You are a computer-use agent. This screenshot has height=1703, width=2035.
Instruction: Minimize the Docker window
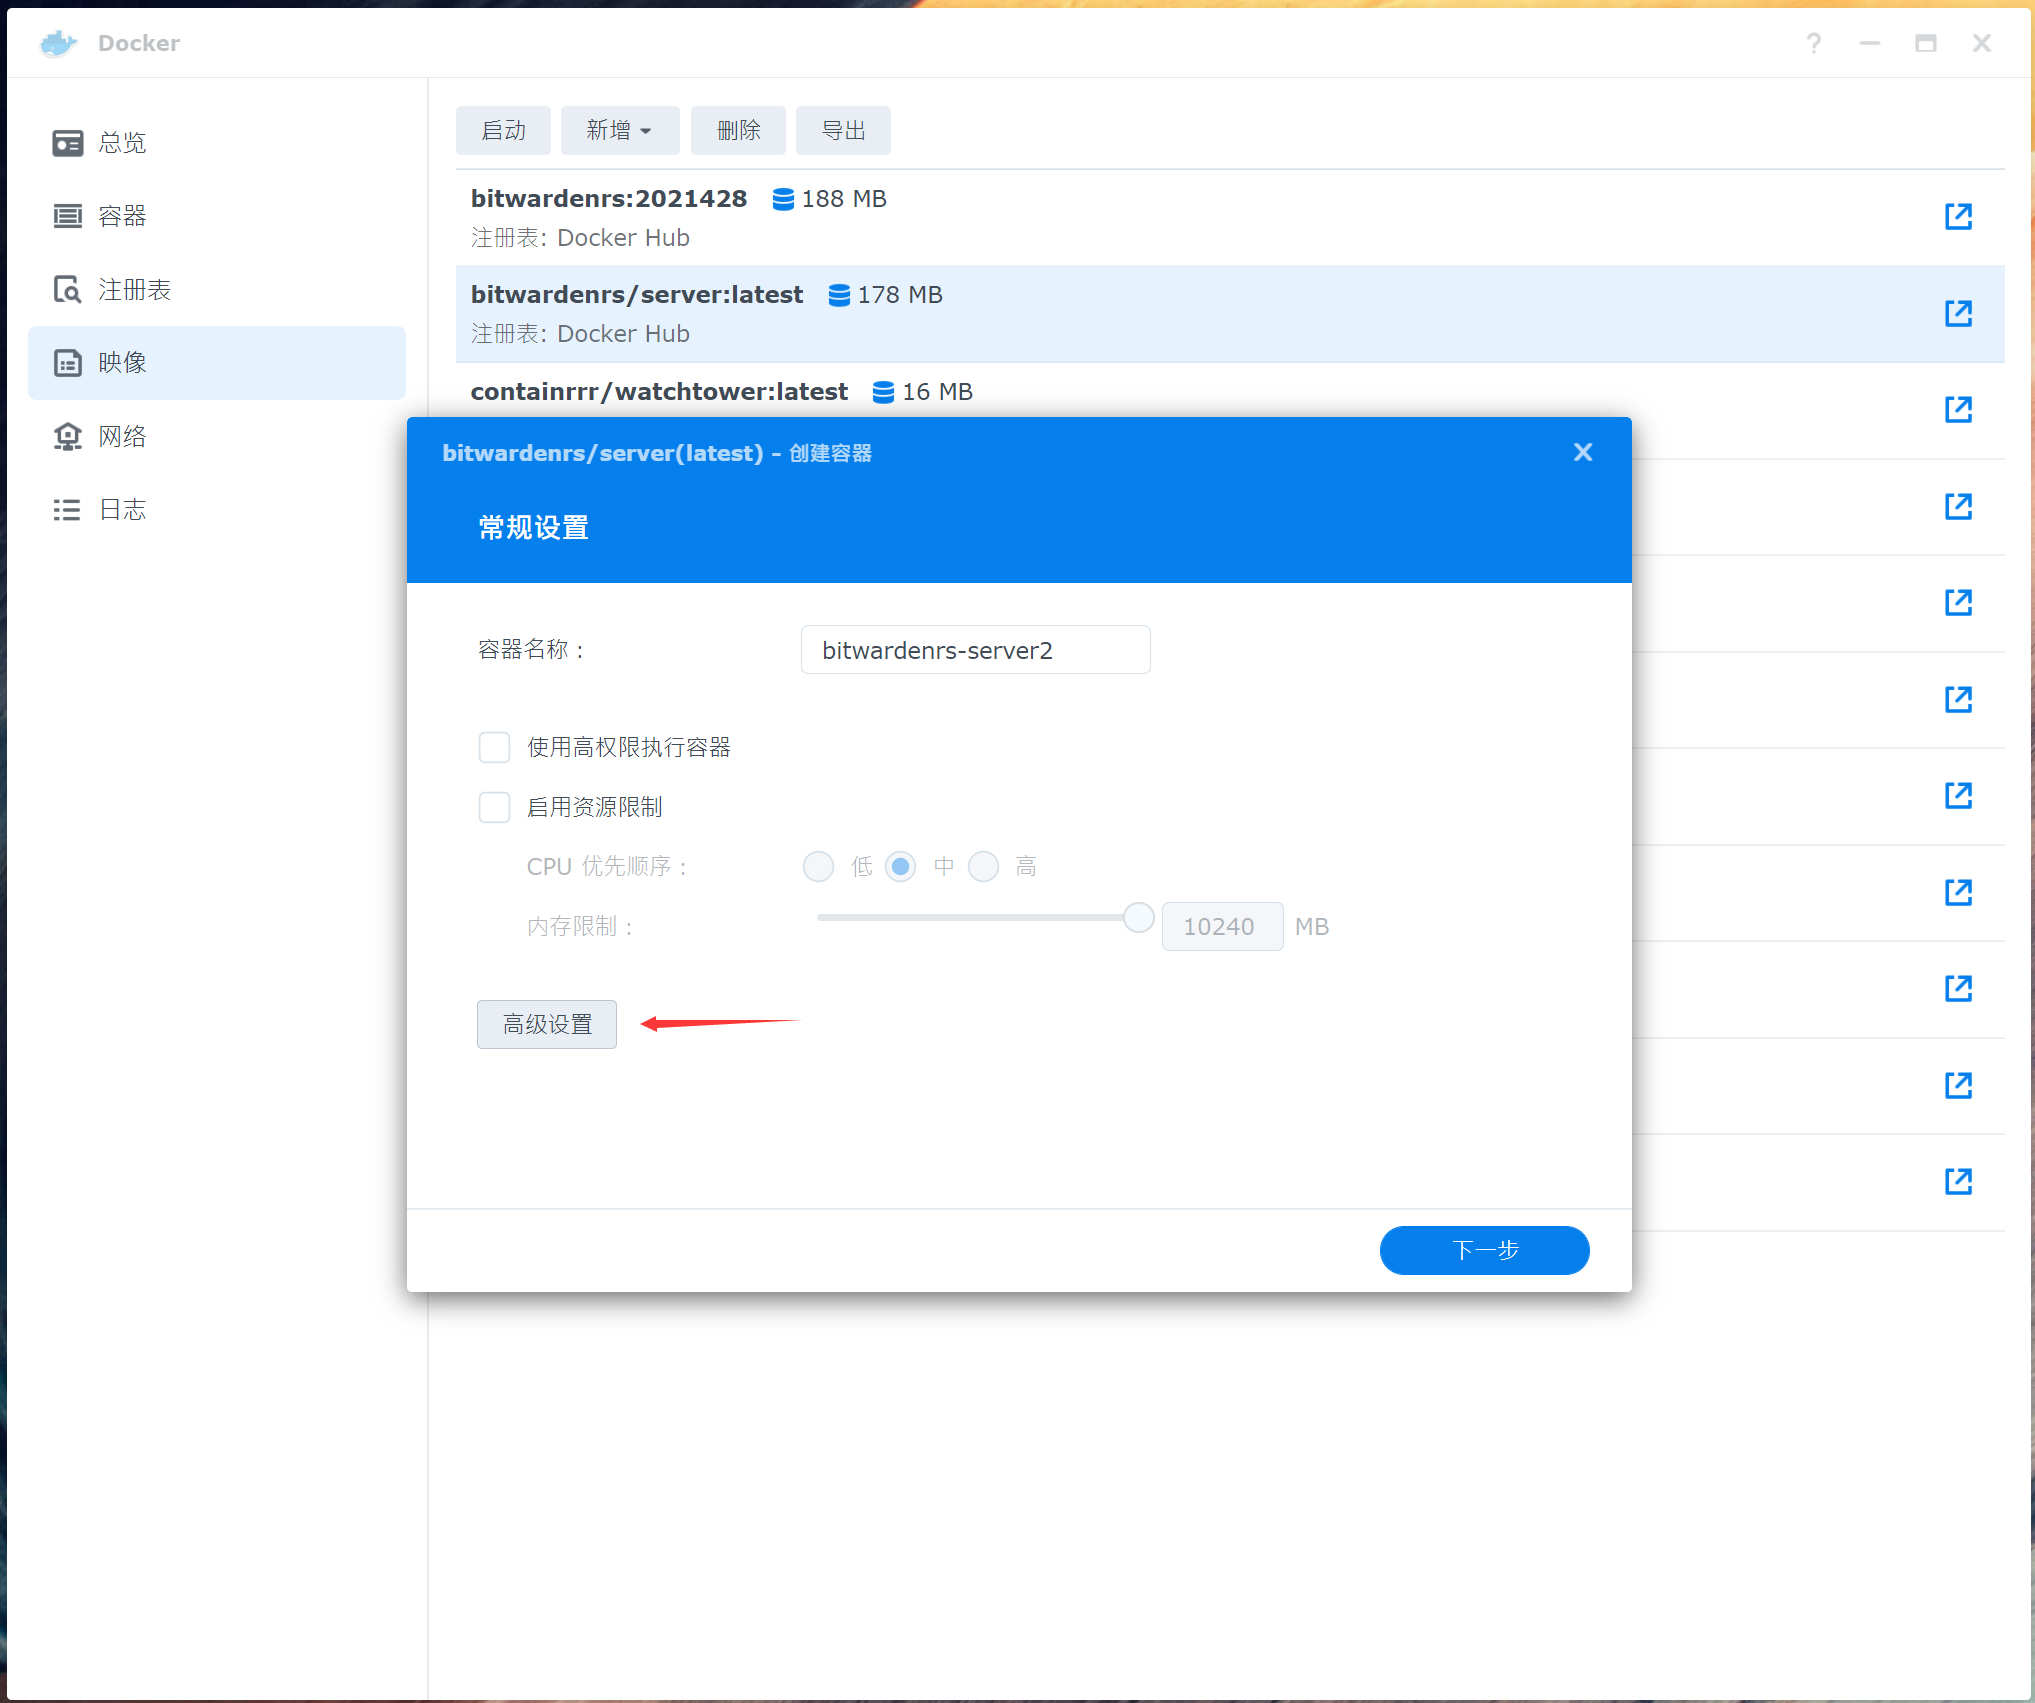[x=1870, y=43]
